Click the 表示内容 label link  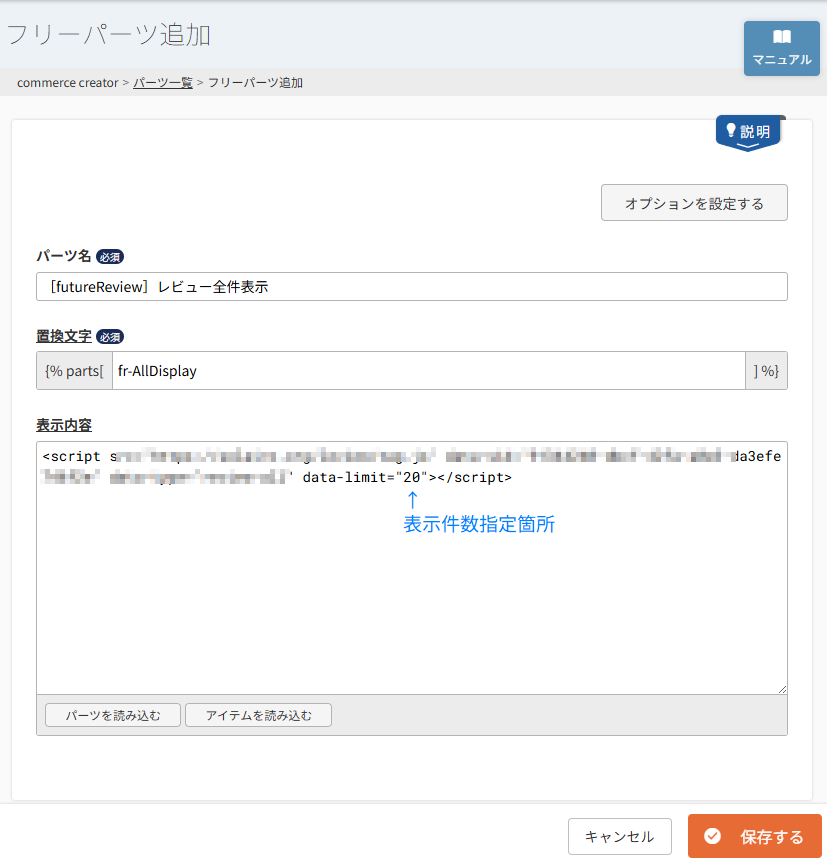[x=64, y=425]
